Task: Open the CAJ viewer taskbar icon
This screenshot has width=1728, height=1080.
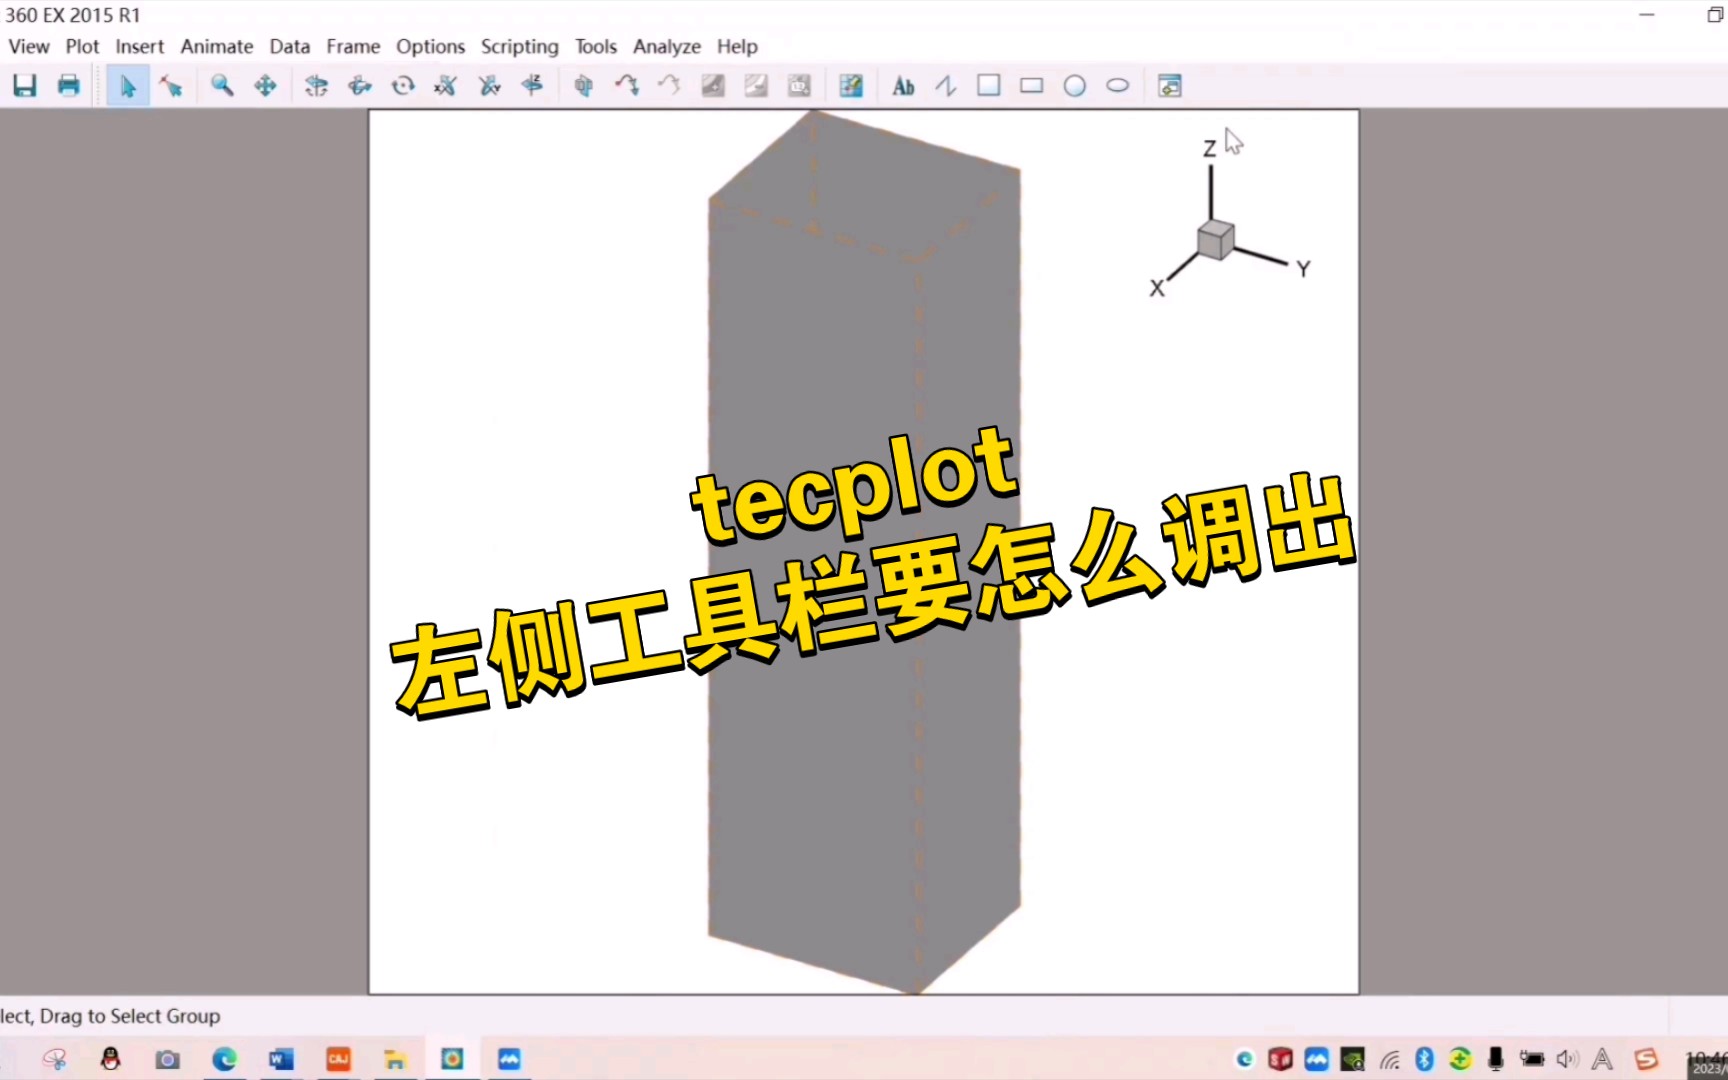Action: (338, 1059)
